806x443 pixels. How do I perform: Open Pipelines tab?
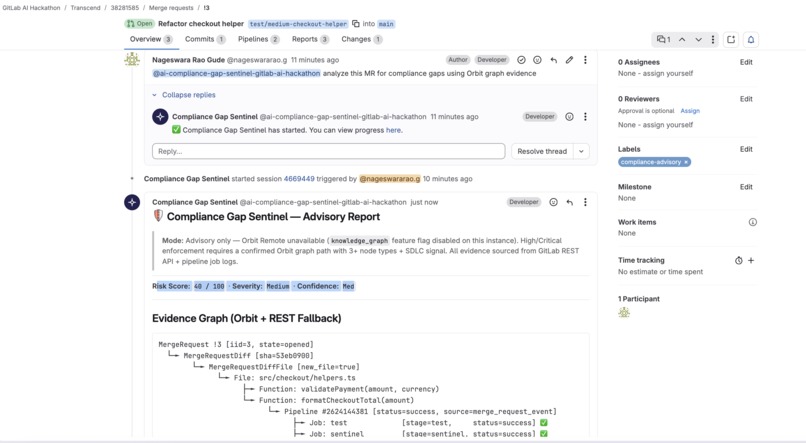click(x=259, y=40)
